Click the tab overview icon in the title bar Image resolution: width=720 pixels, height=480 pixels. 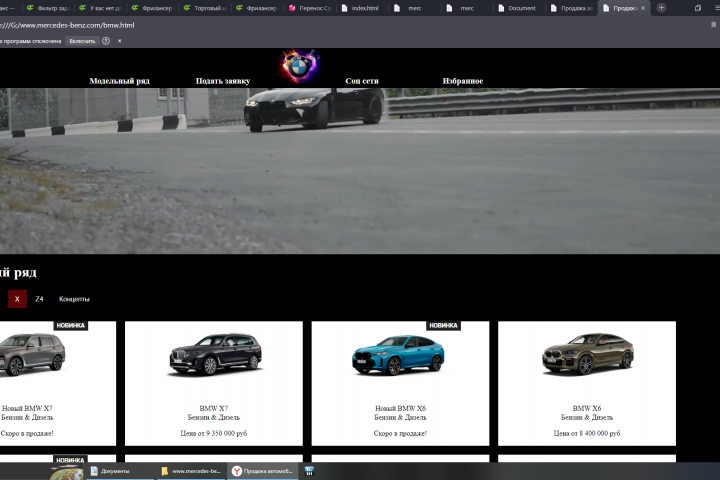click(x=698, y=8)
